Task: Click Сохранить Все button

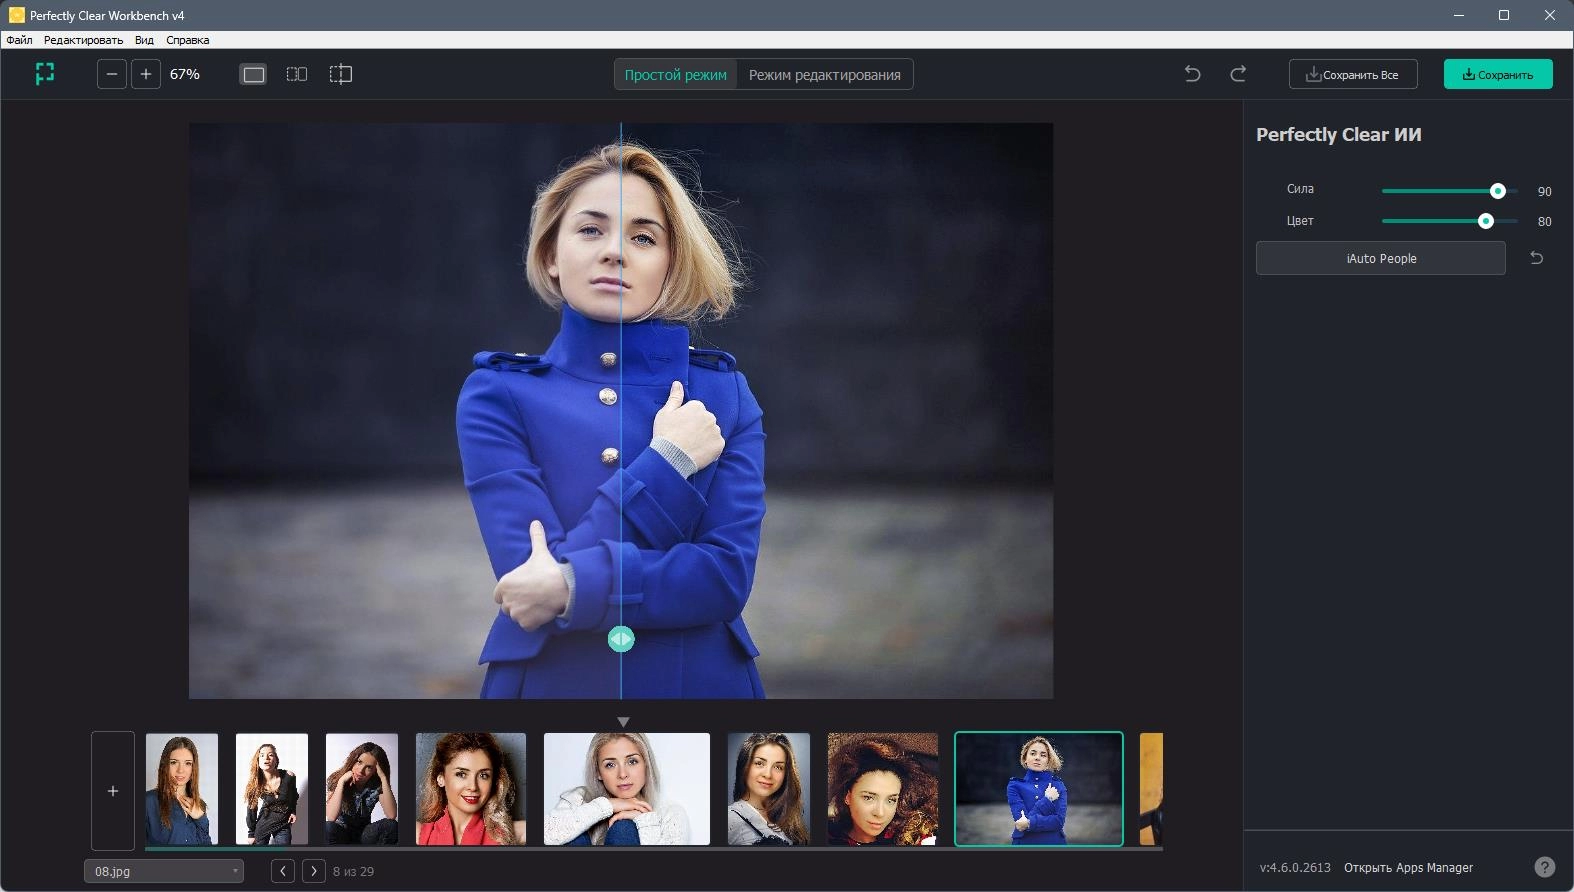Action: 1353,74
